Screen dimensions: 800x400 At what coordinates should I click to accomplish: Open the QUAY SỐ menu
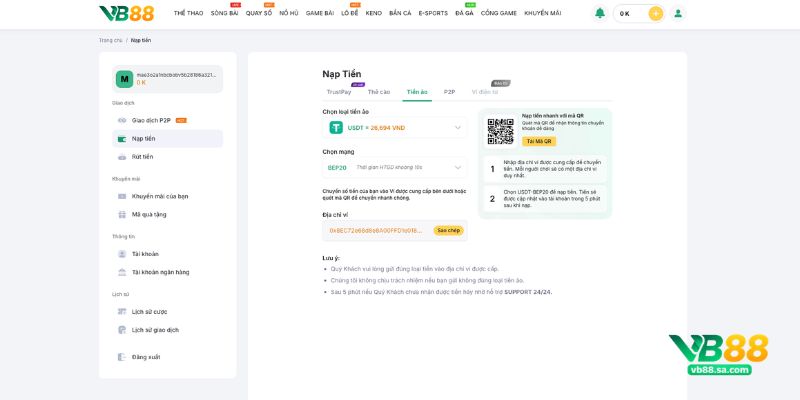point(259,13)
